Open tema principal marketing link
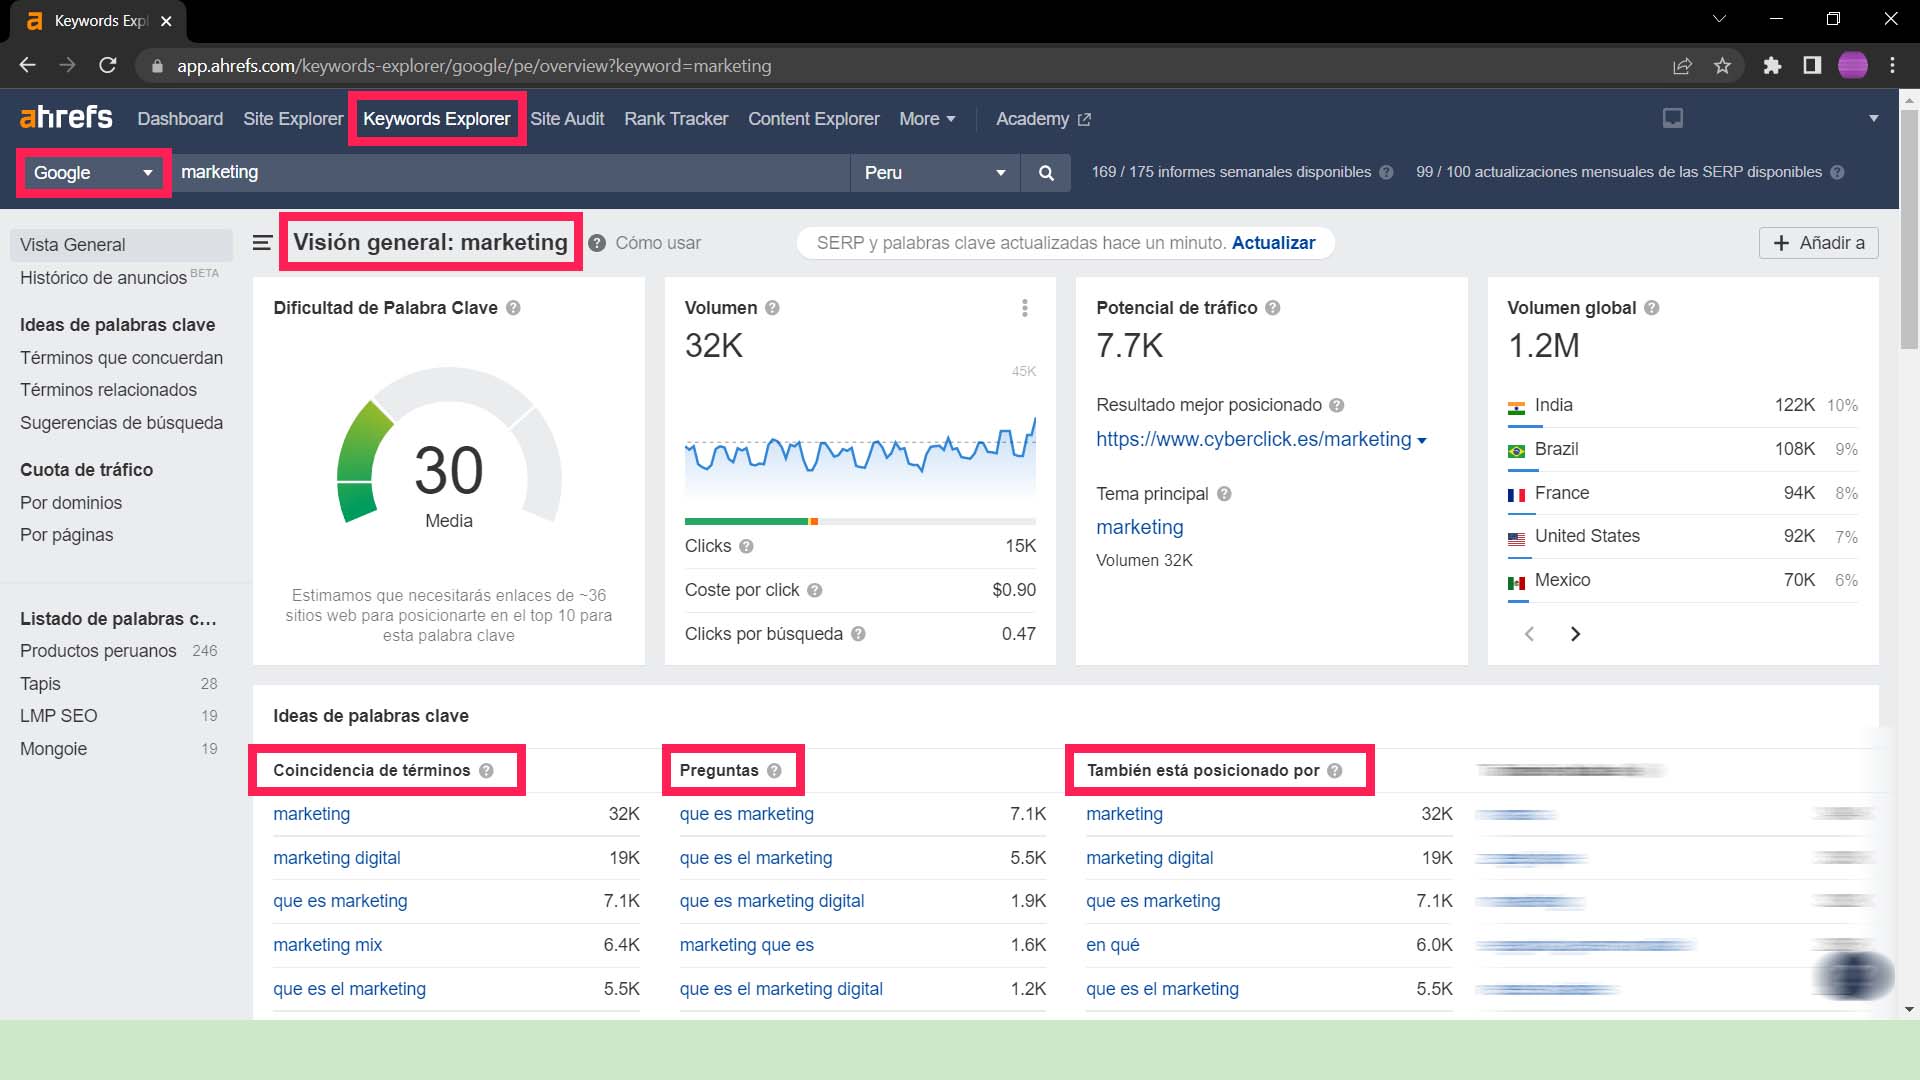 pos(1139,527)
